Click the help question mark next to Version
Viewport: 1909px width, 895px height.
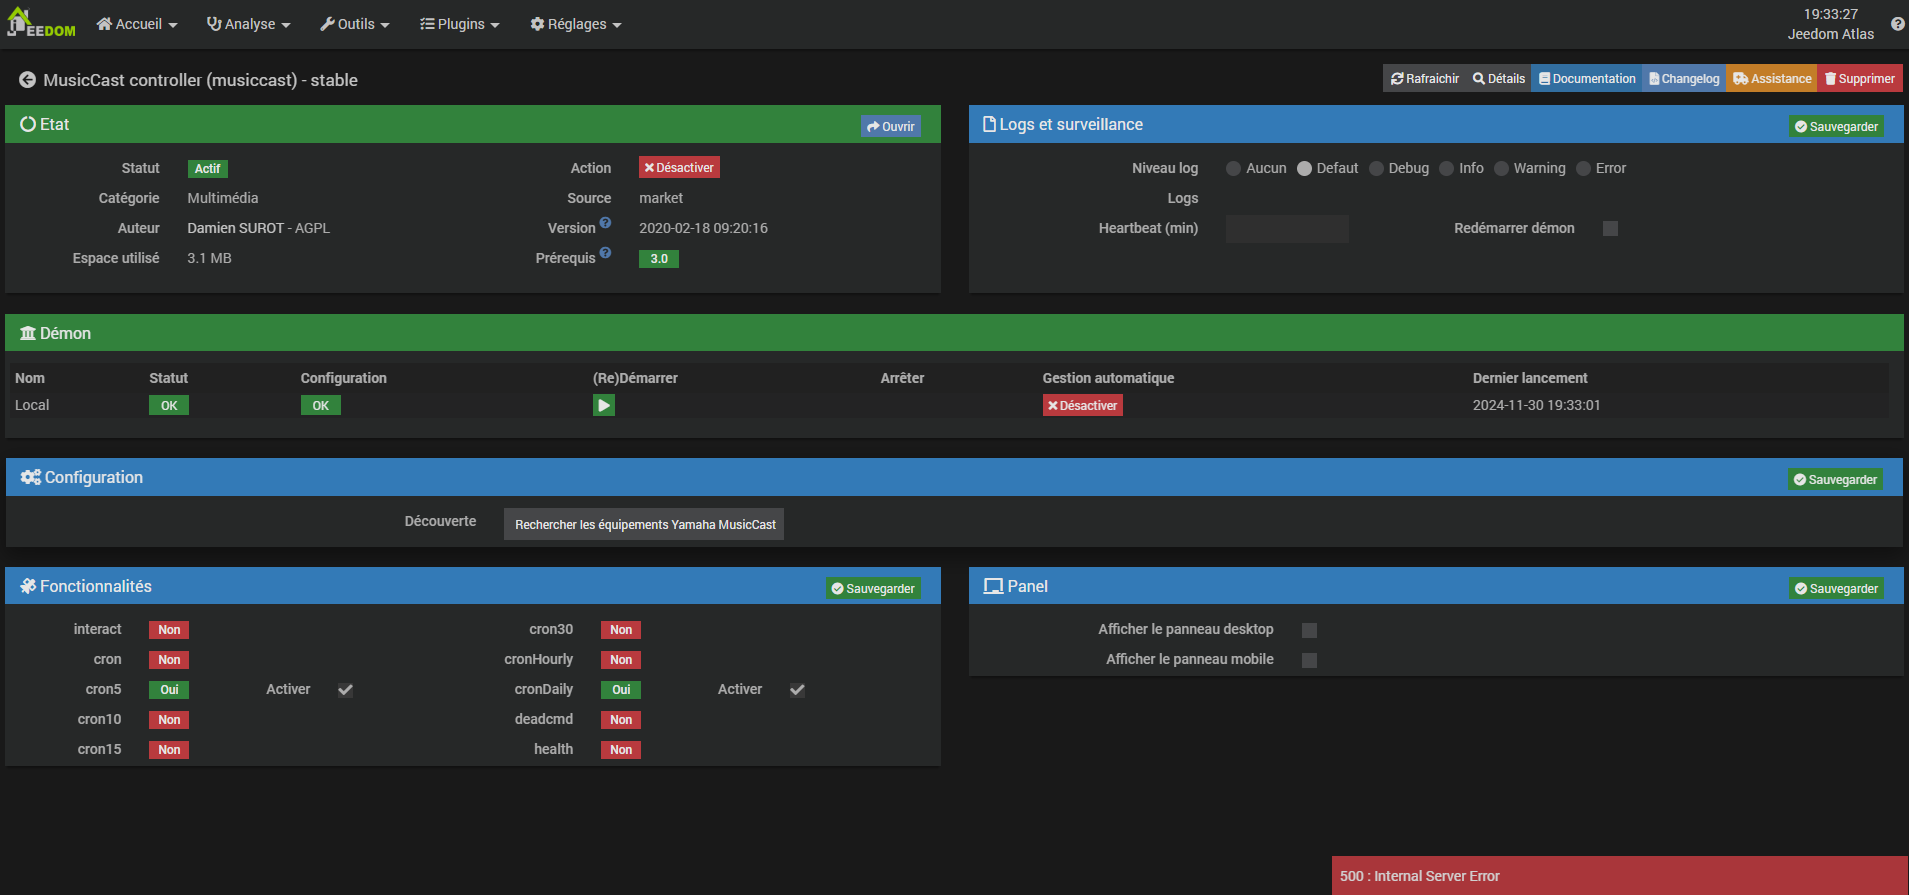coord(605,223)
